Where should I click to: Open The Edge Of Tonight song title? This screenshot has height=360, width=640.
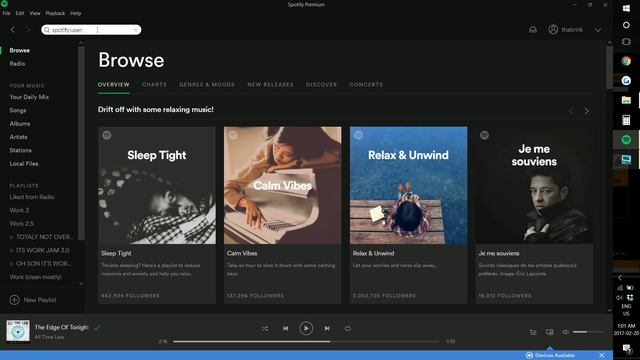[x=61, y=327]
